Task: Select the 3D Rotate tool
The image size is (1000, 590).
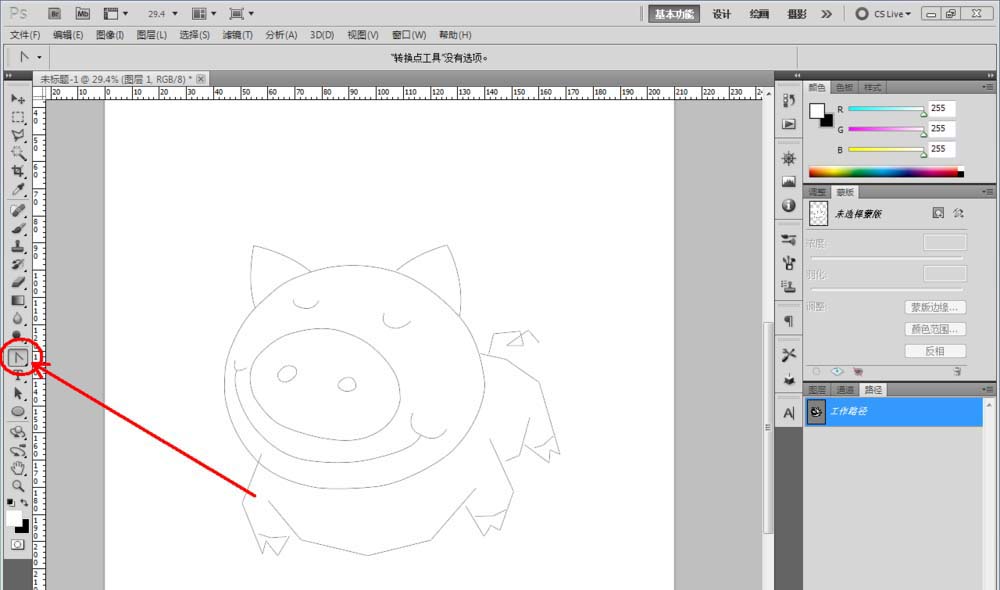Action: coord(18,432)
